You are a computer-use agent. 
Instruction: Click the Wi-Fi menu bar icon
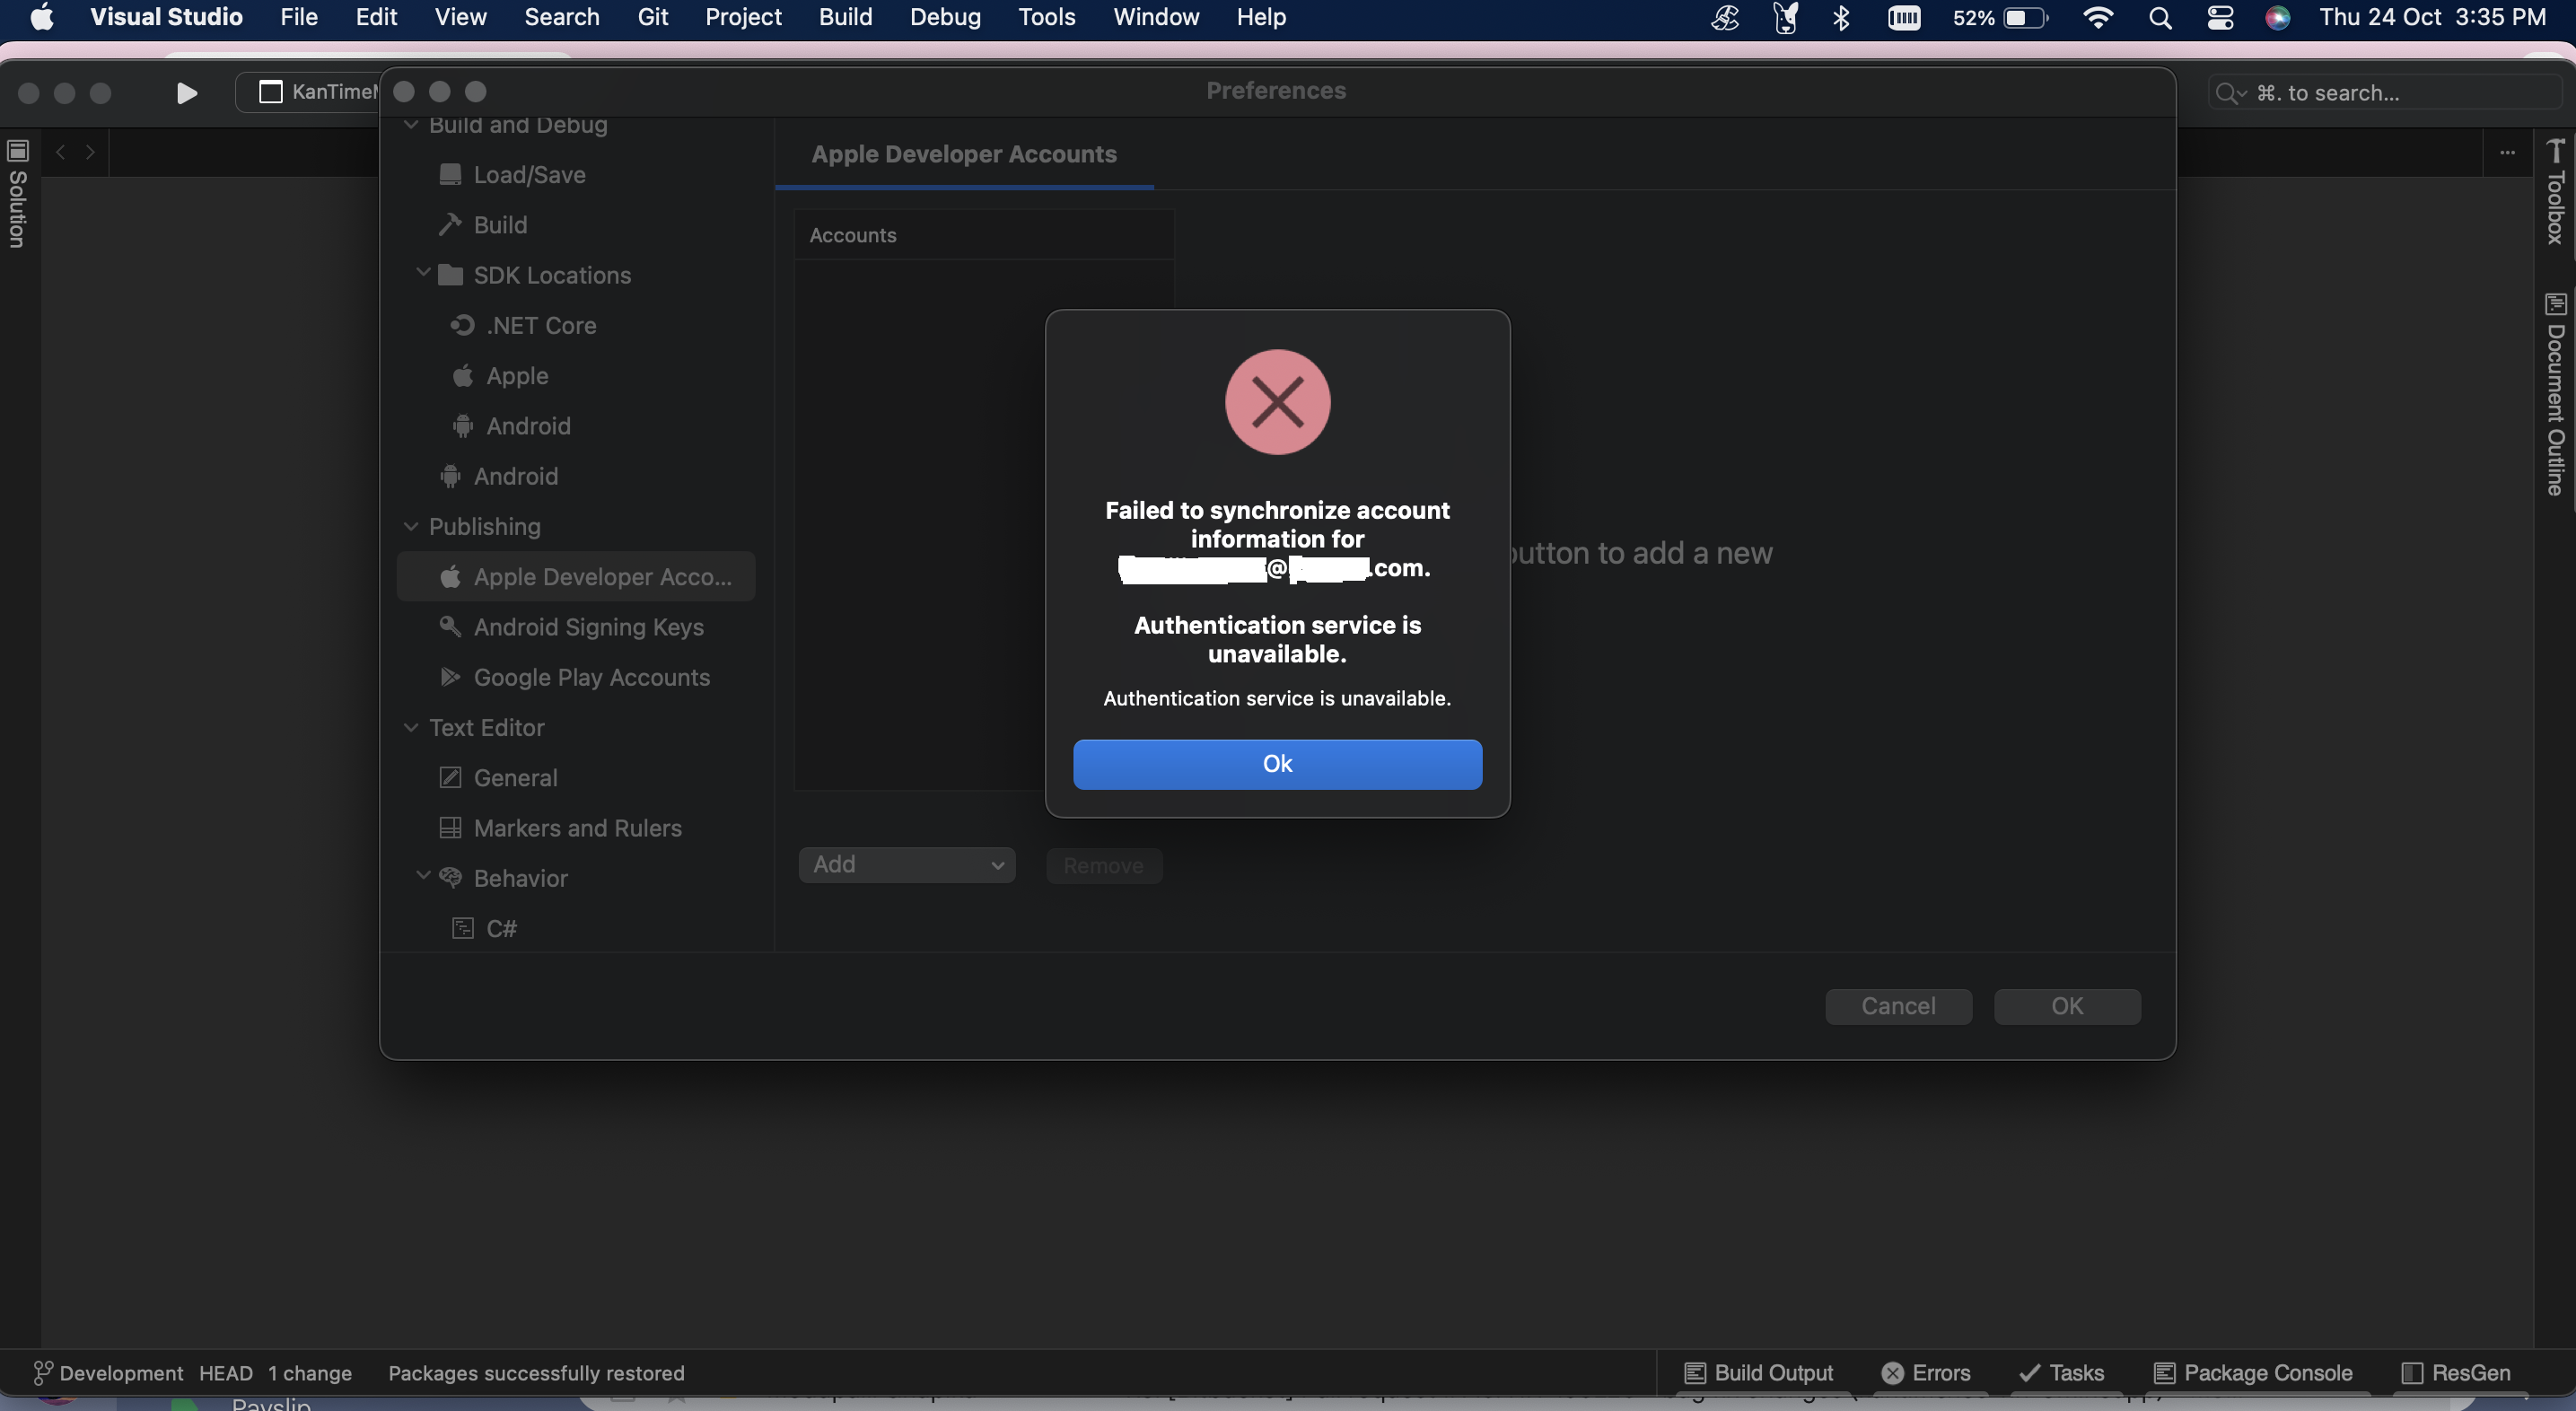coord(2097,17)
